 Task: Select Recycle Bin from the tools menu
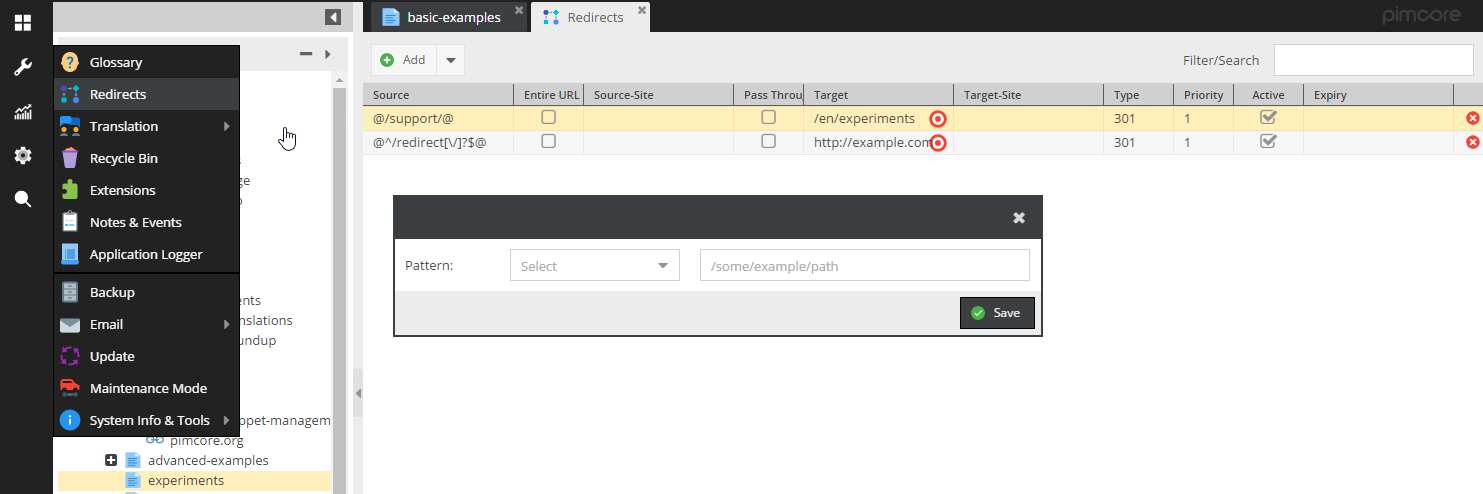tap(123, 158)
